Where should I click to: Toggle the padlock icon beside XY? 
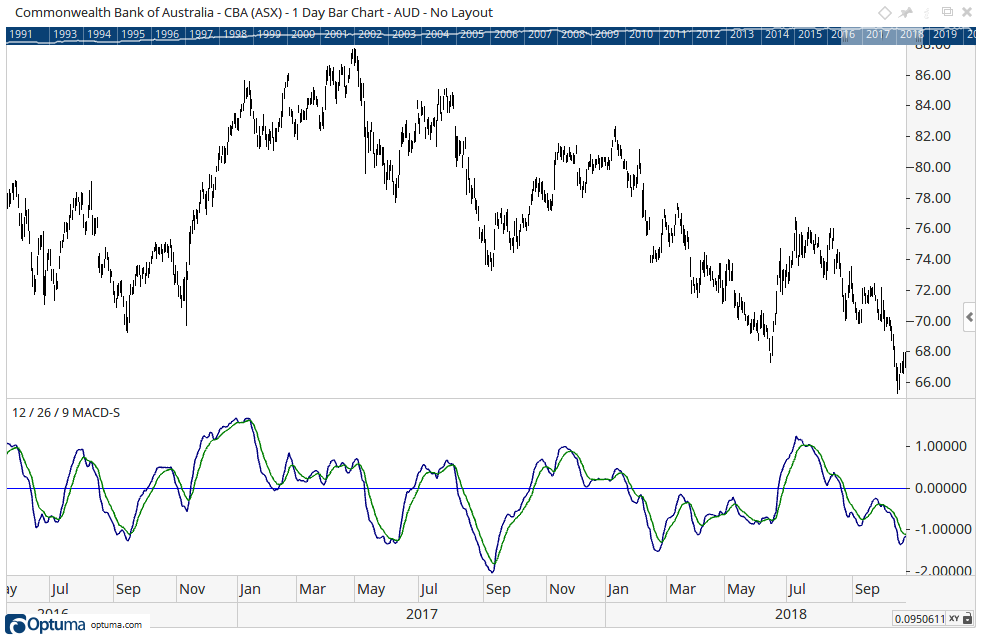click(x=968, y=619)
